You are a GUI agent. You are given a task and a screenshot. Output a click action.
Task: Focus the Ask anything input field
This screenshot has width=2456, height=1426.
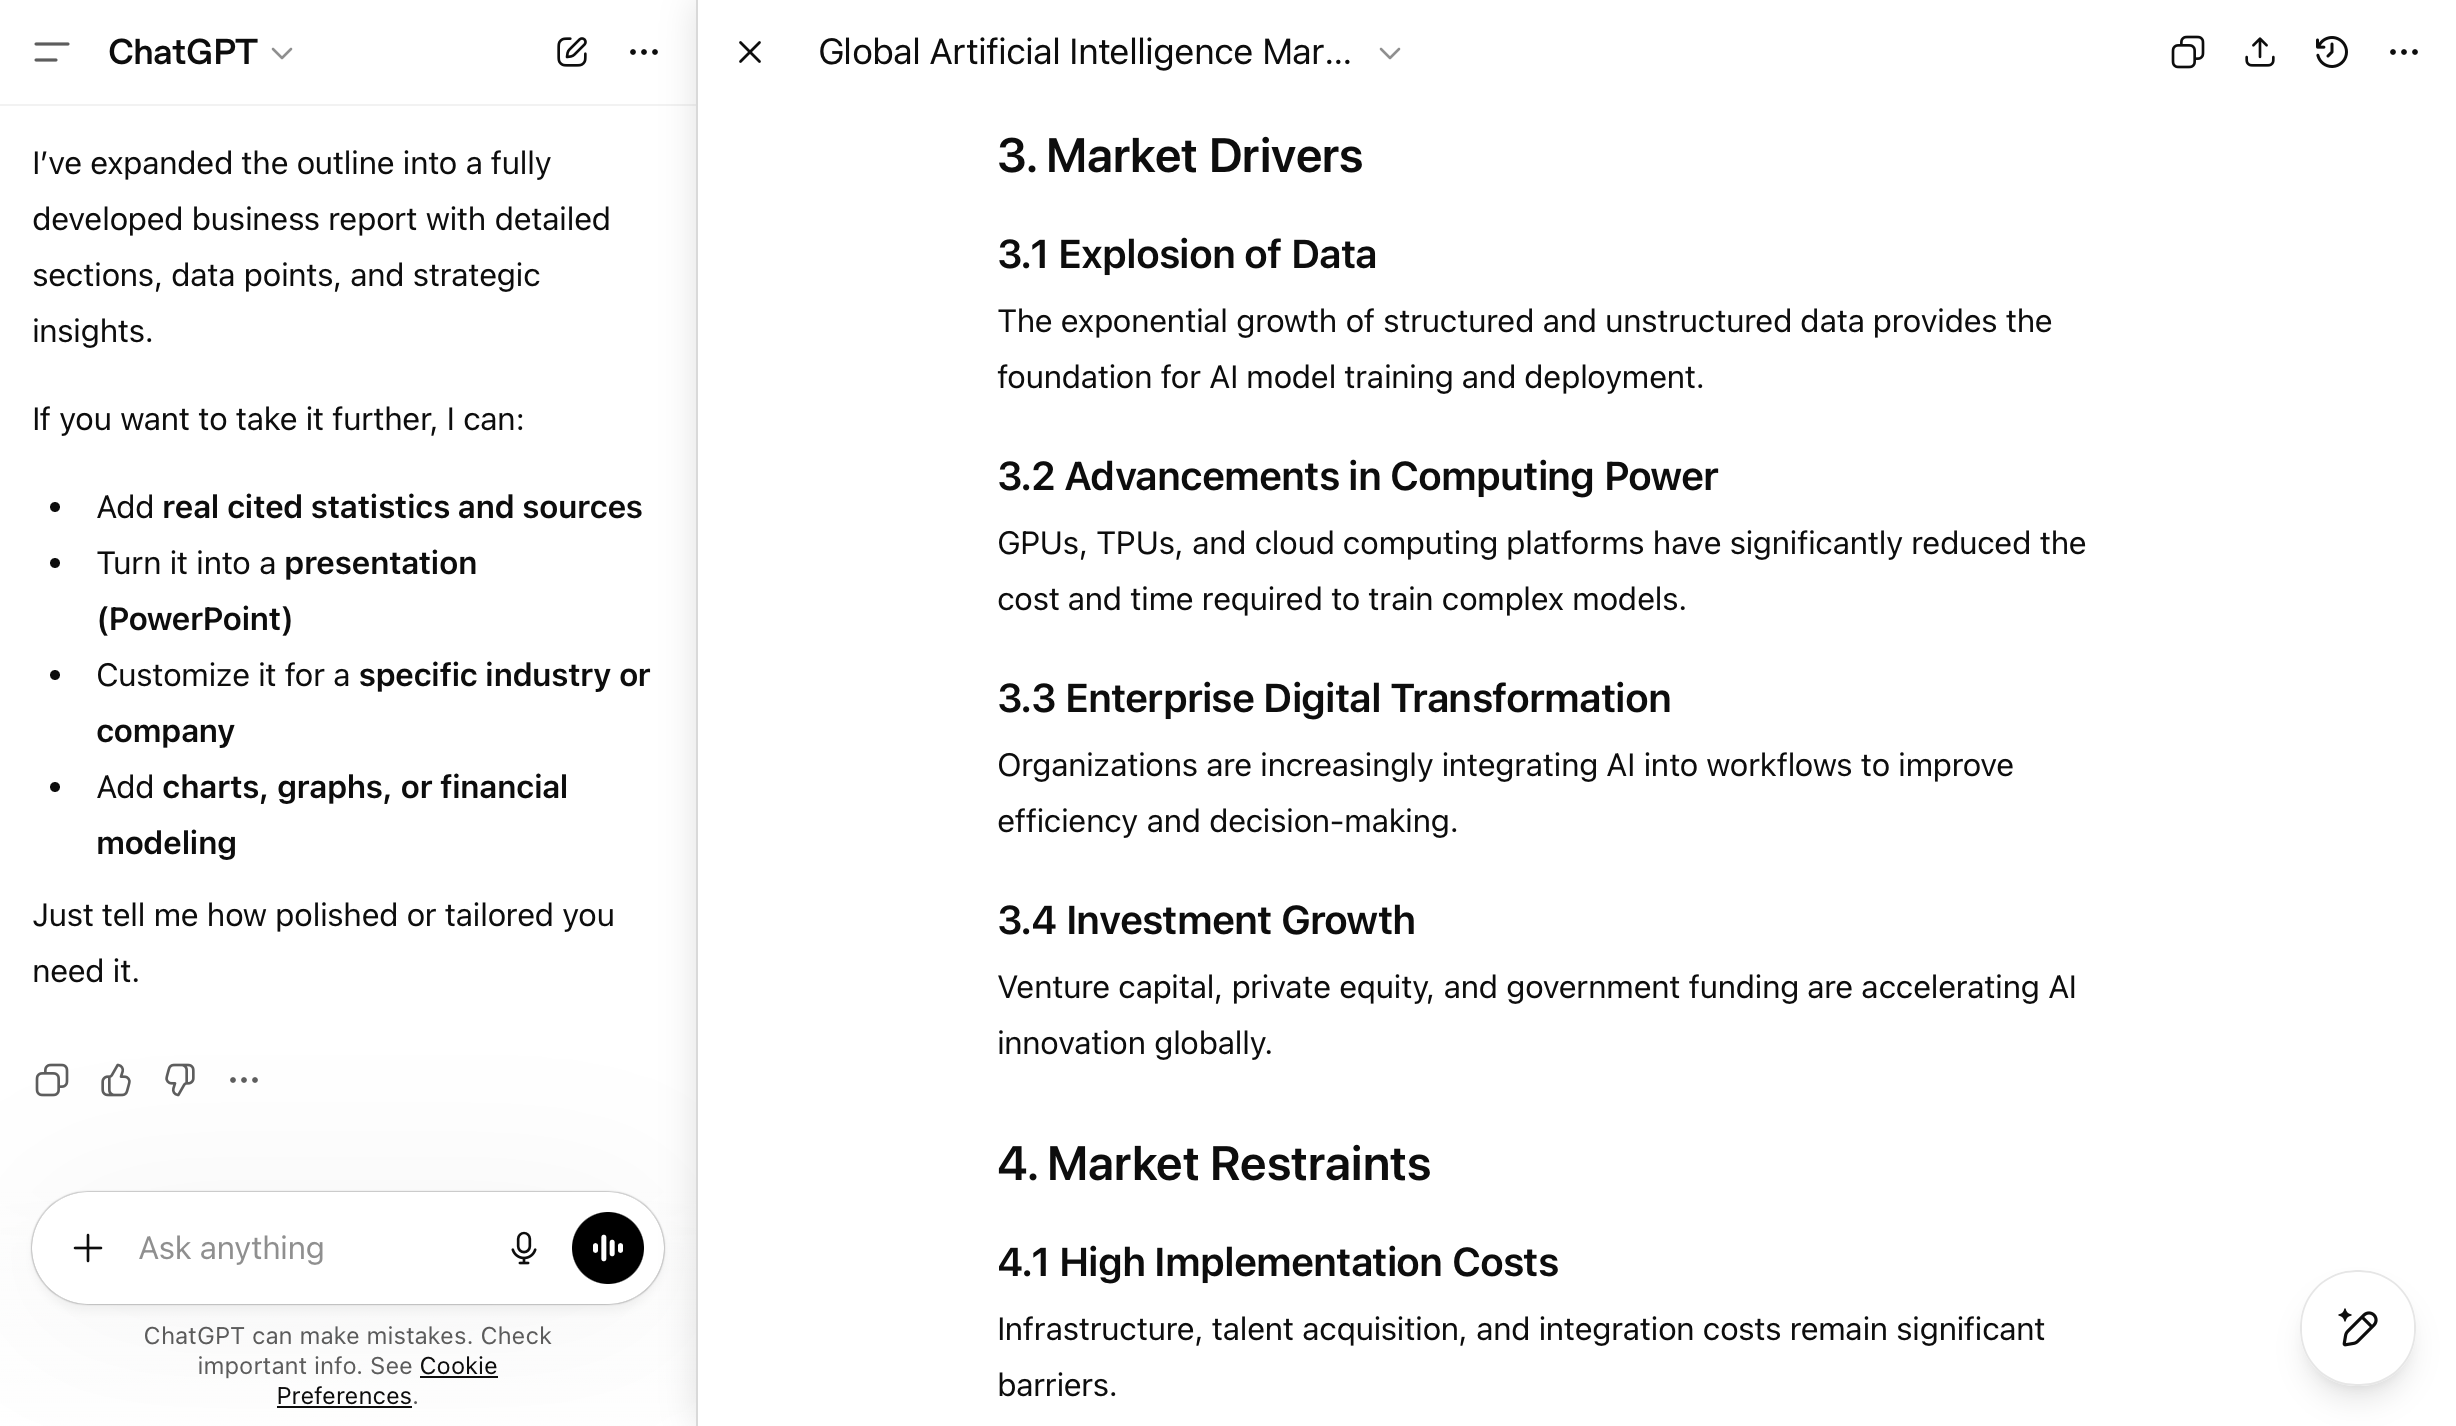[310, 1248]
